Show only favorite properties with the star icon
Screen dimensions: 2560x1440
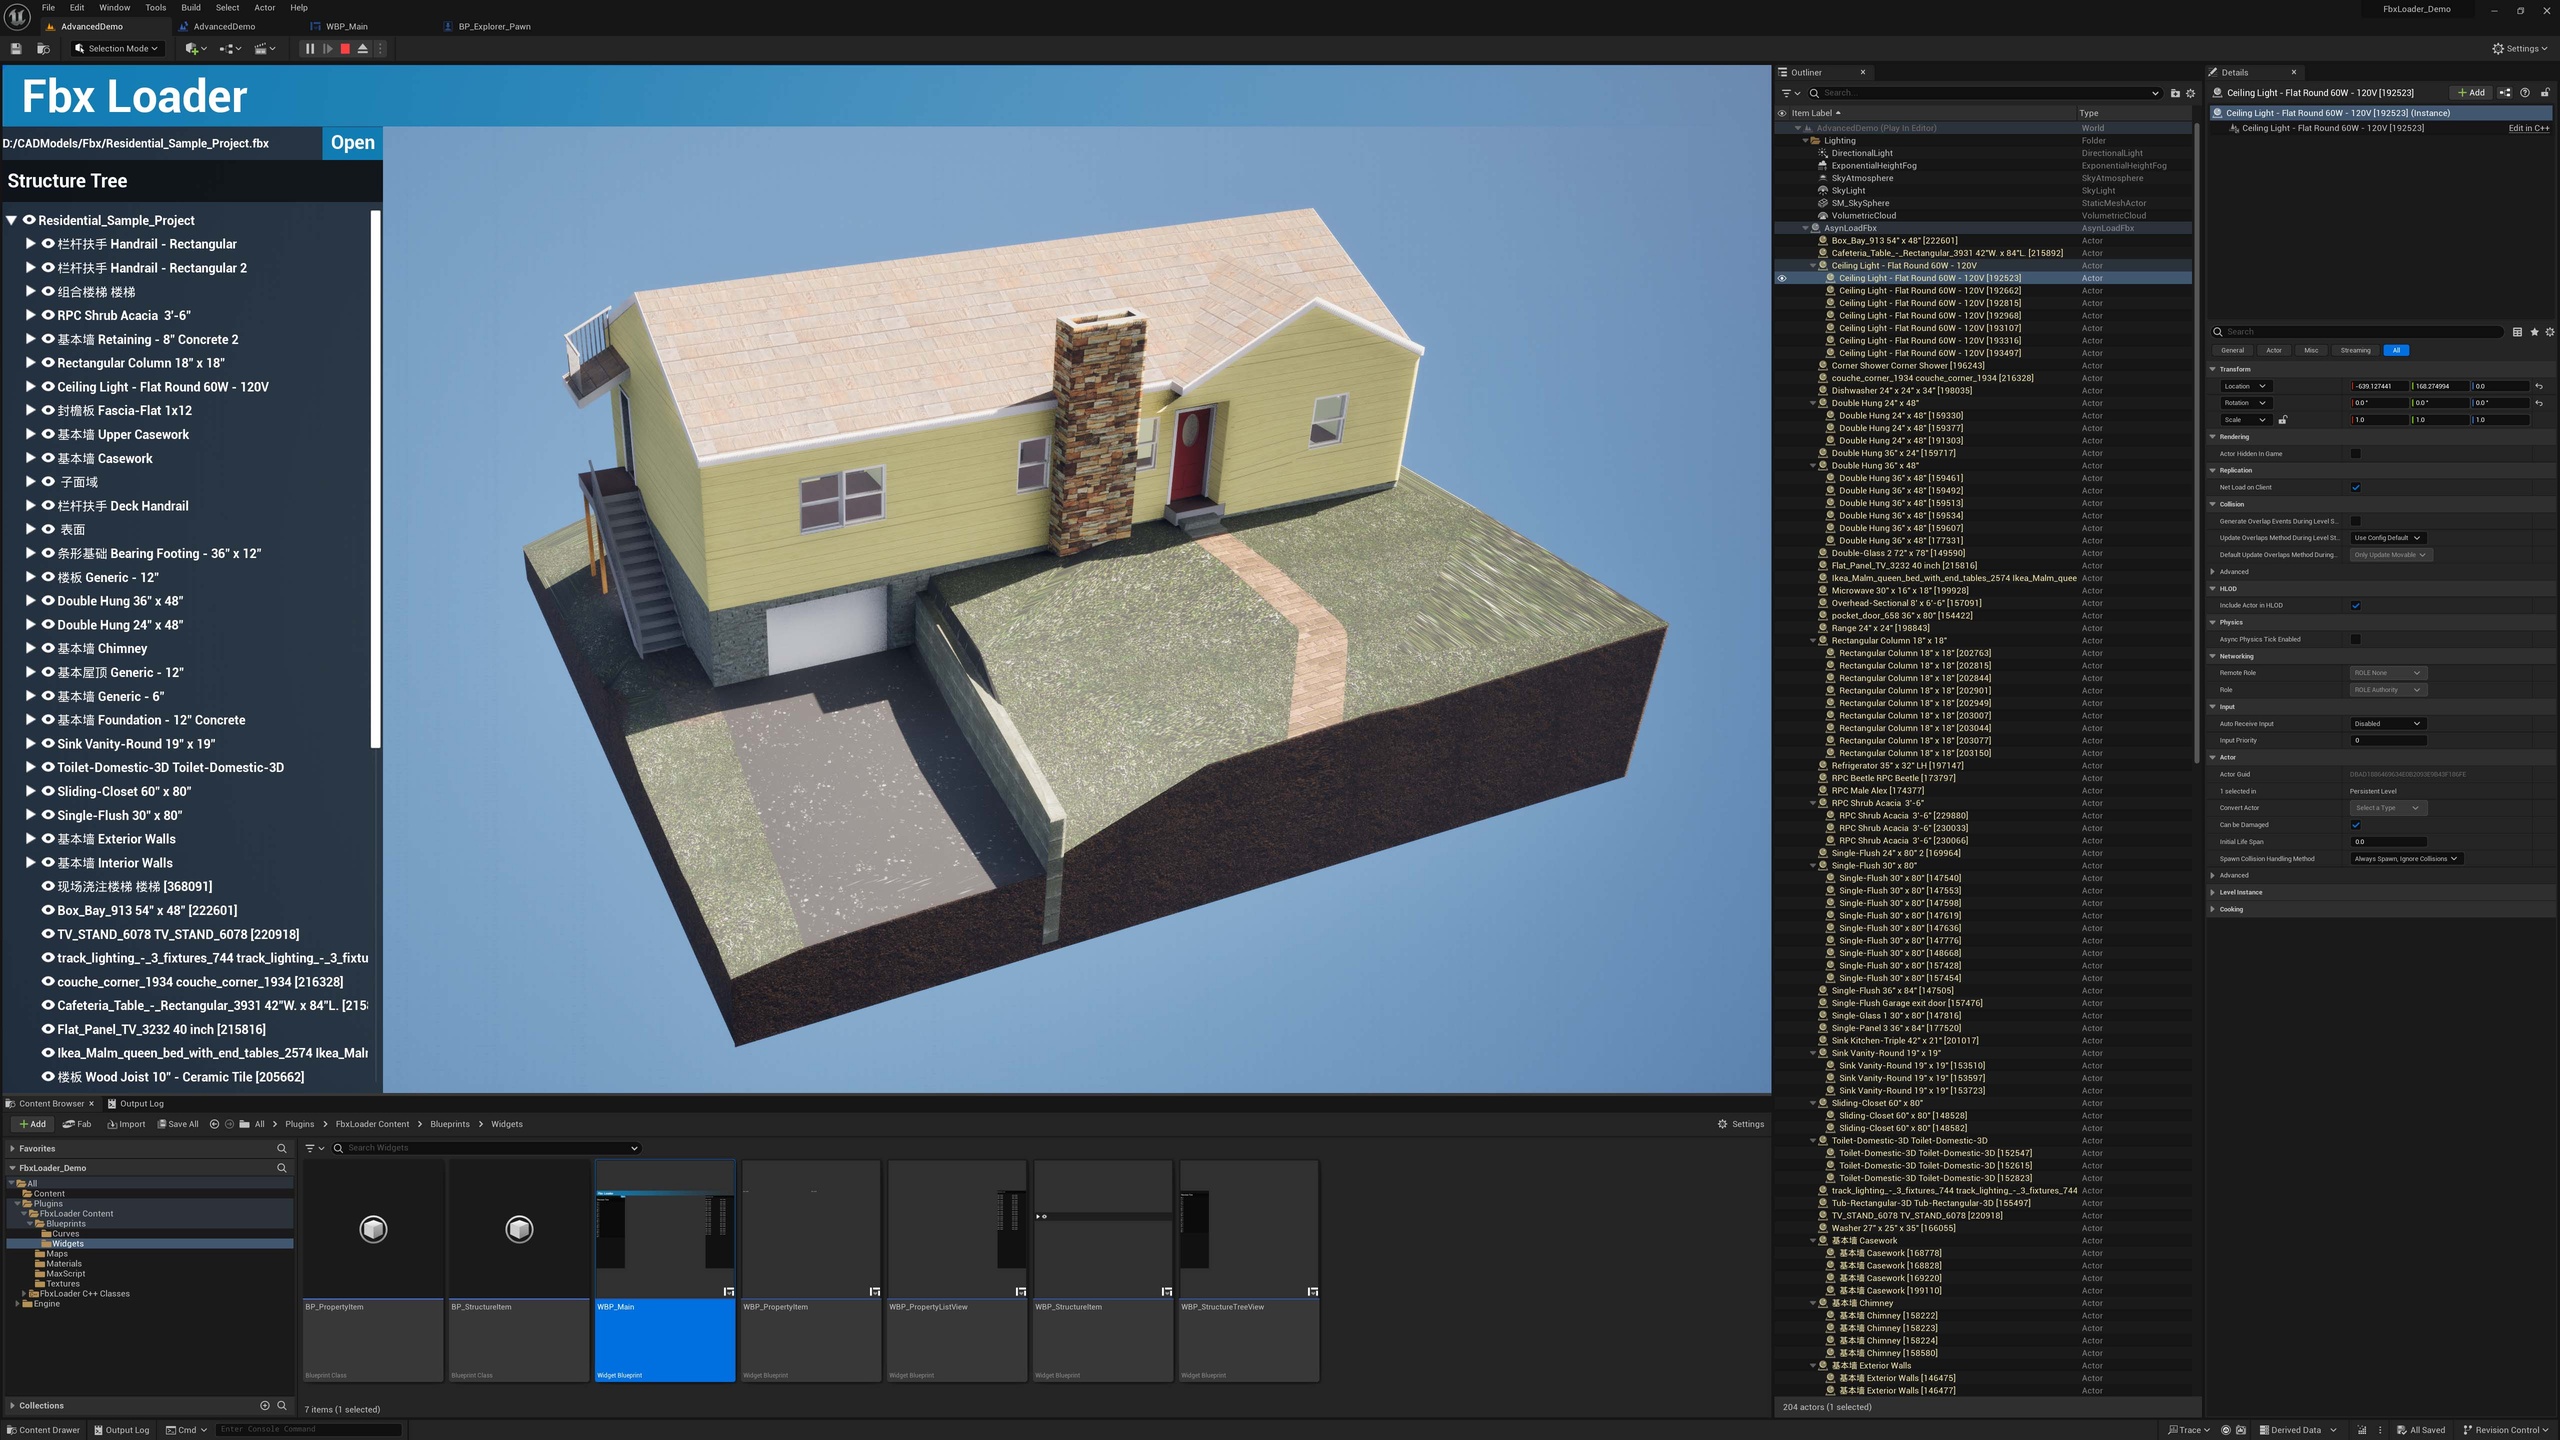click(x=2534, y=332)
